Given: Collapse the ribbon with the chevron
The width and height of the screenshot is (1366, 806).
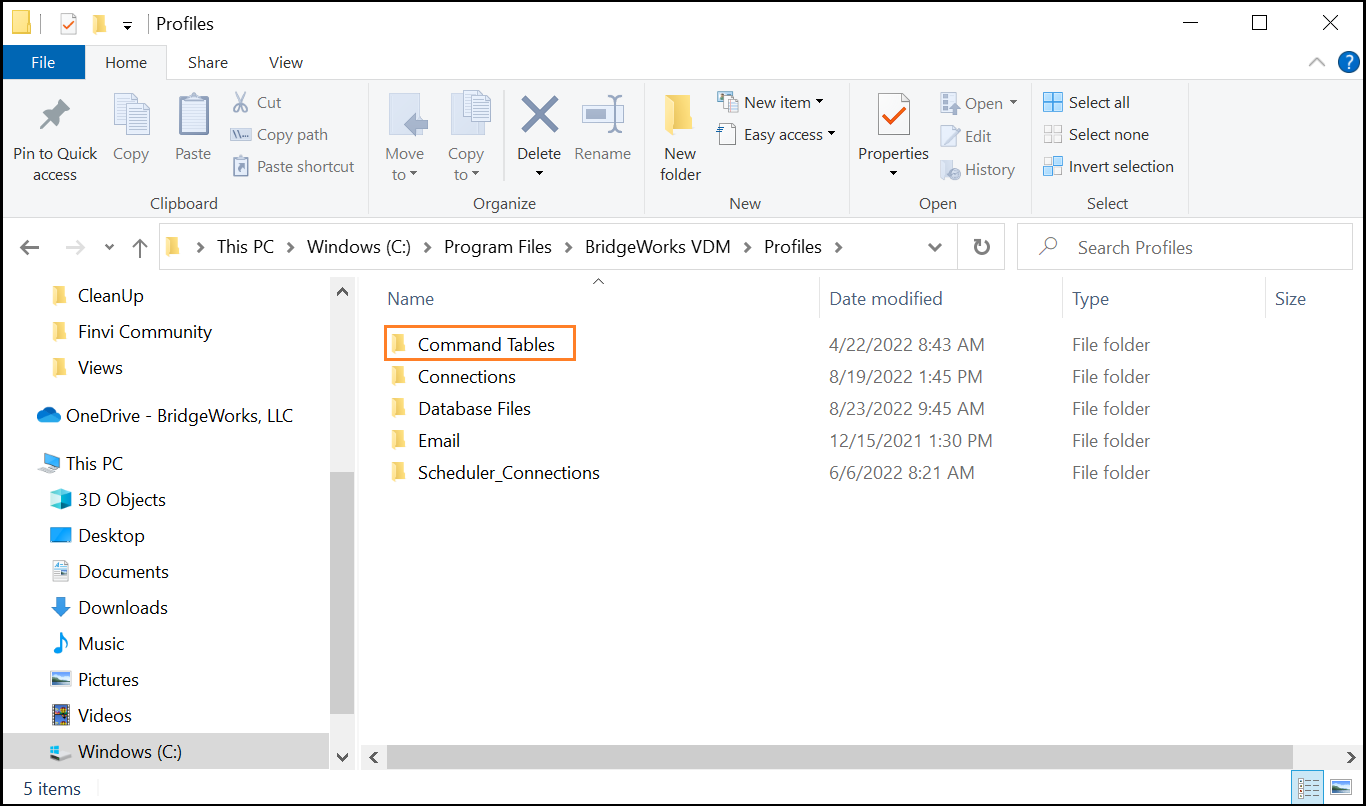Looking at the screenshot, I should pos(1317,62).
